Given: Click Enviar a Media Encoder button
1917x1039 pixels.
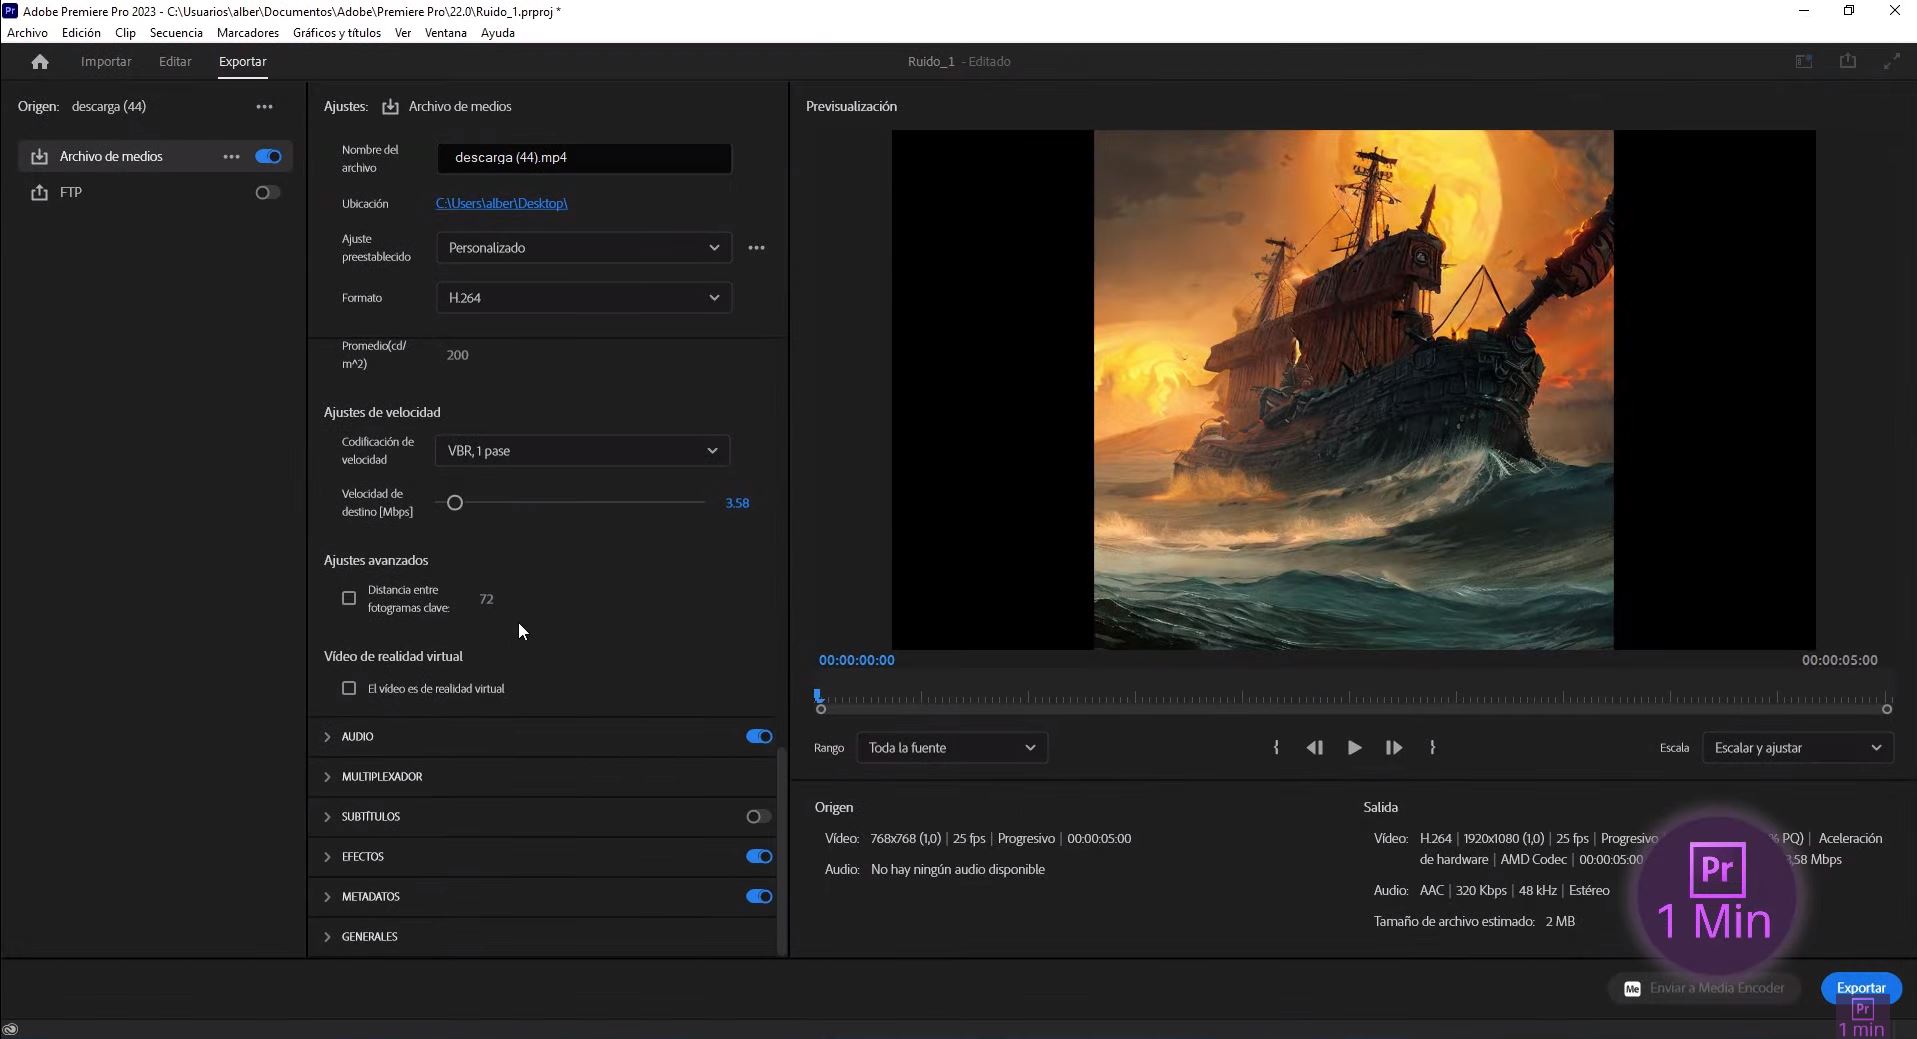Looking at the screenshot, I should (x=1704, y=988).
